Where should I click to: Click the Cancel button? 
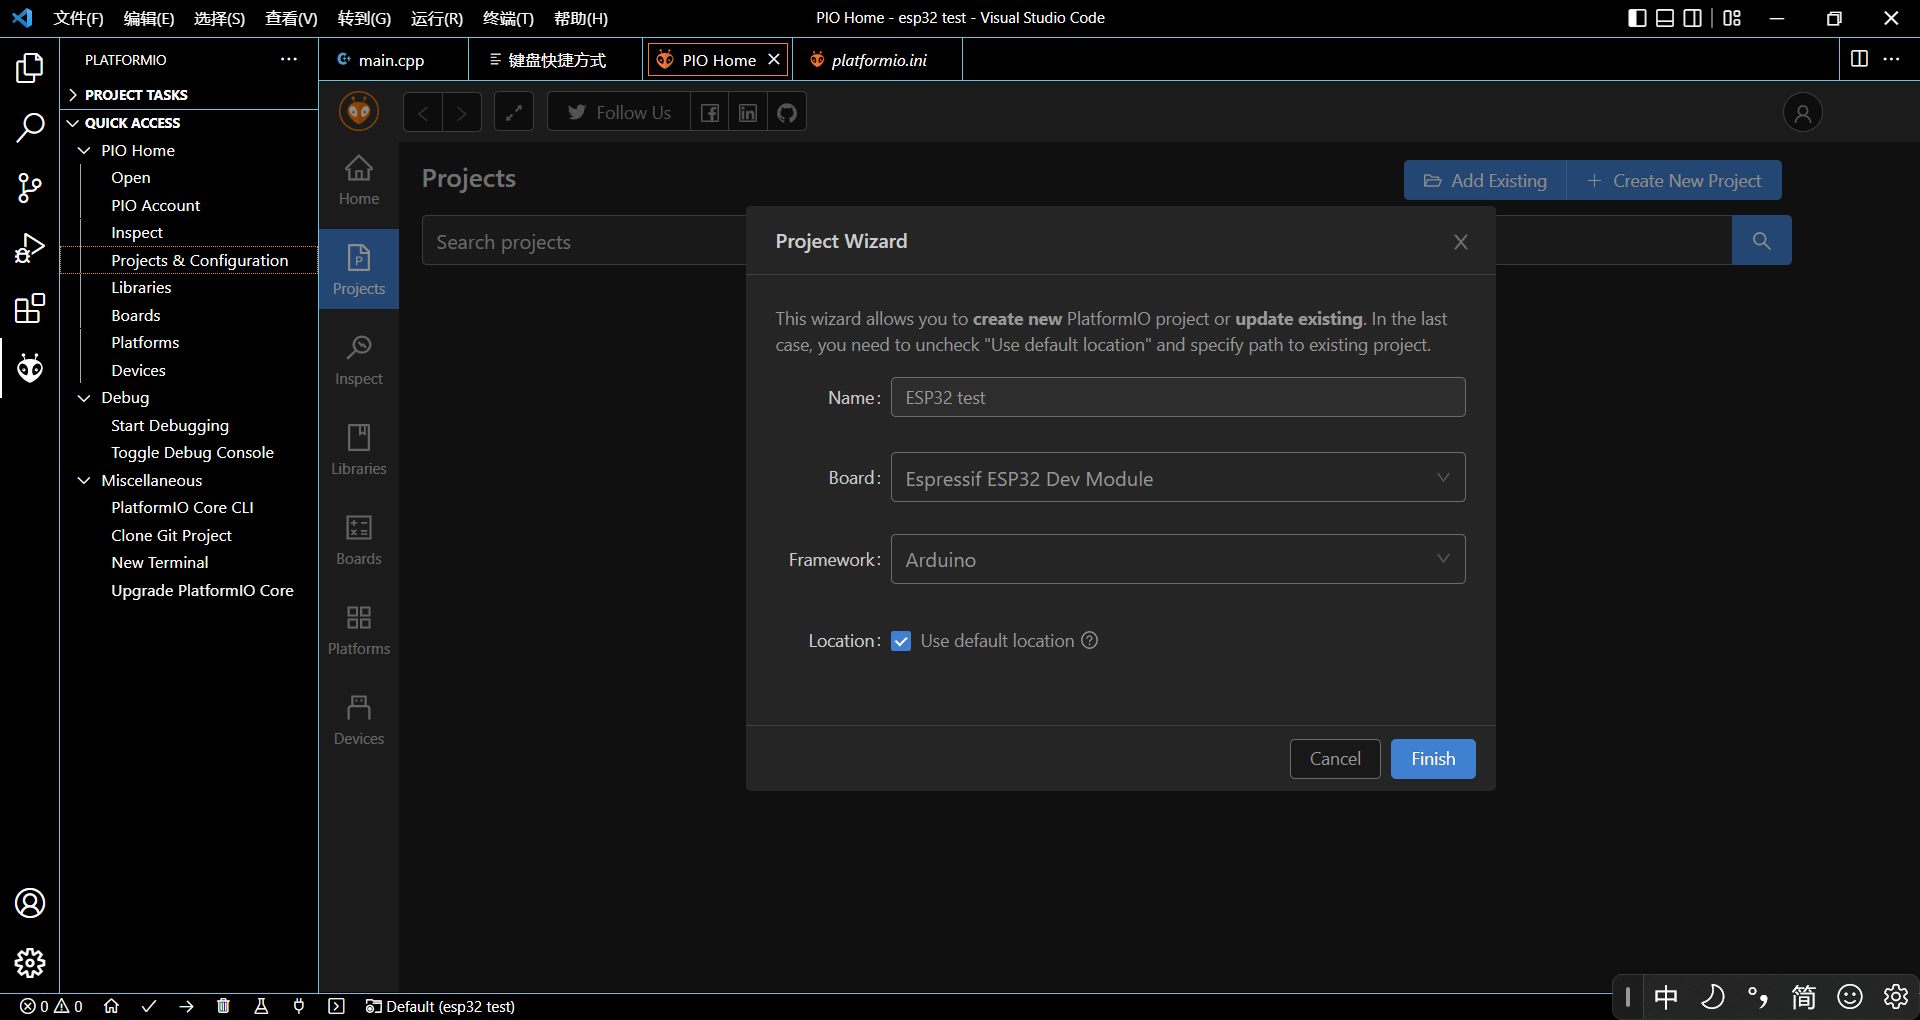[x=1335, y=759]
